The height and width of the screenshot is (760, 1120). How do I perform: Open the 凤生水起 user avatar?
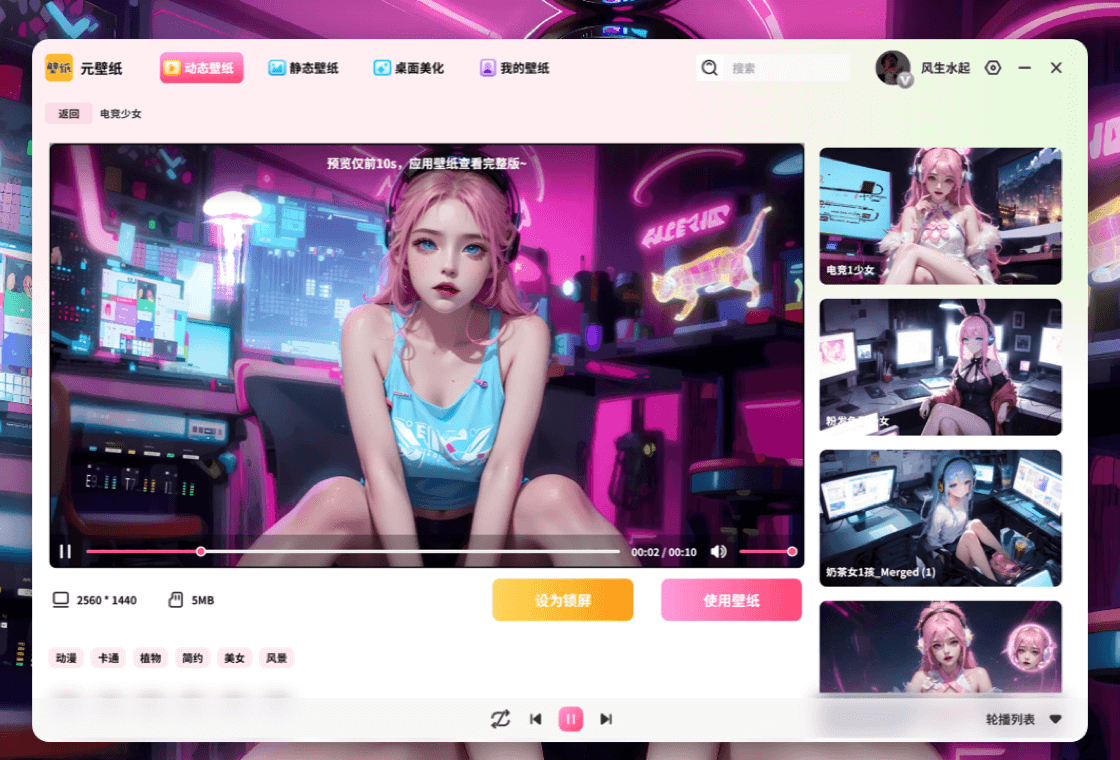pos(892,68)
